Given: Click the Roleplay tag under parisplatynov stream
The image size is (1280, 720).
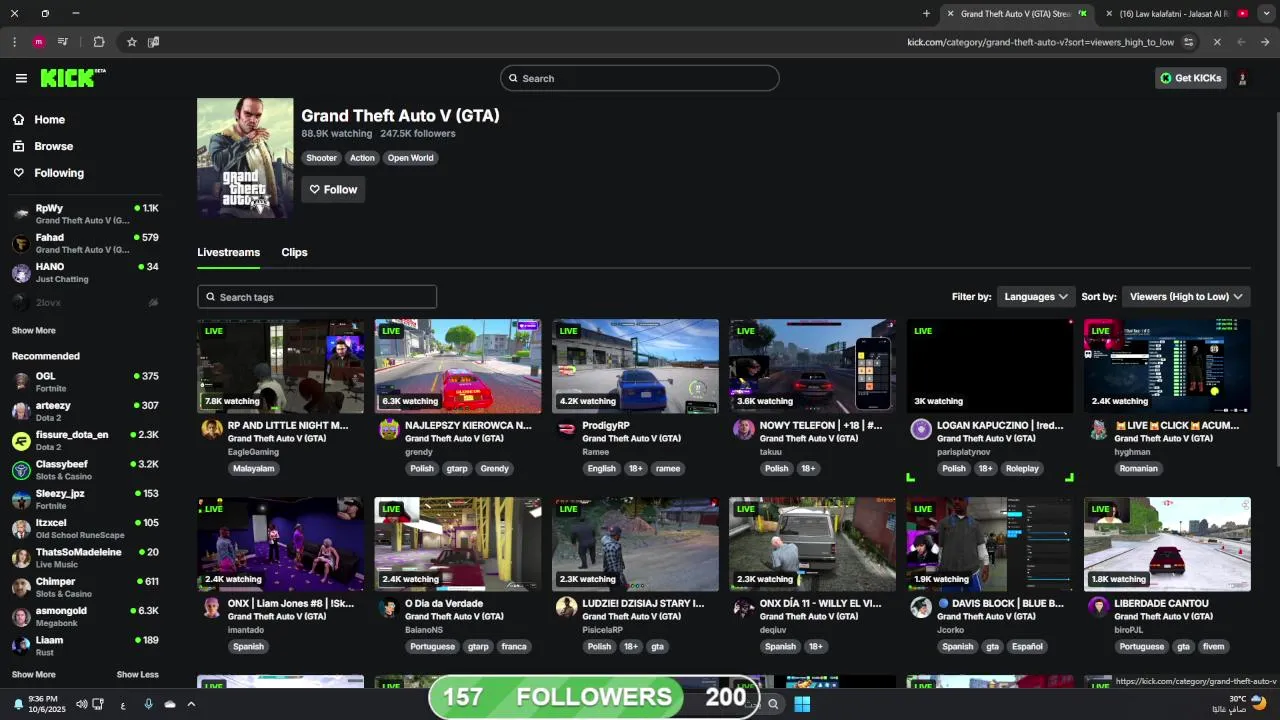Looking at the screenshot, I should point(1022,469).
